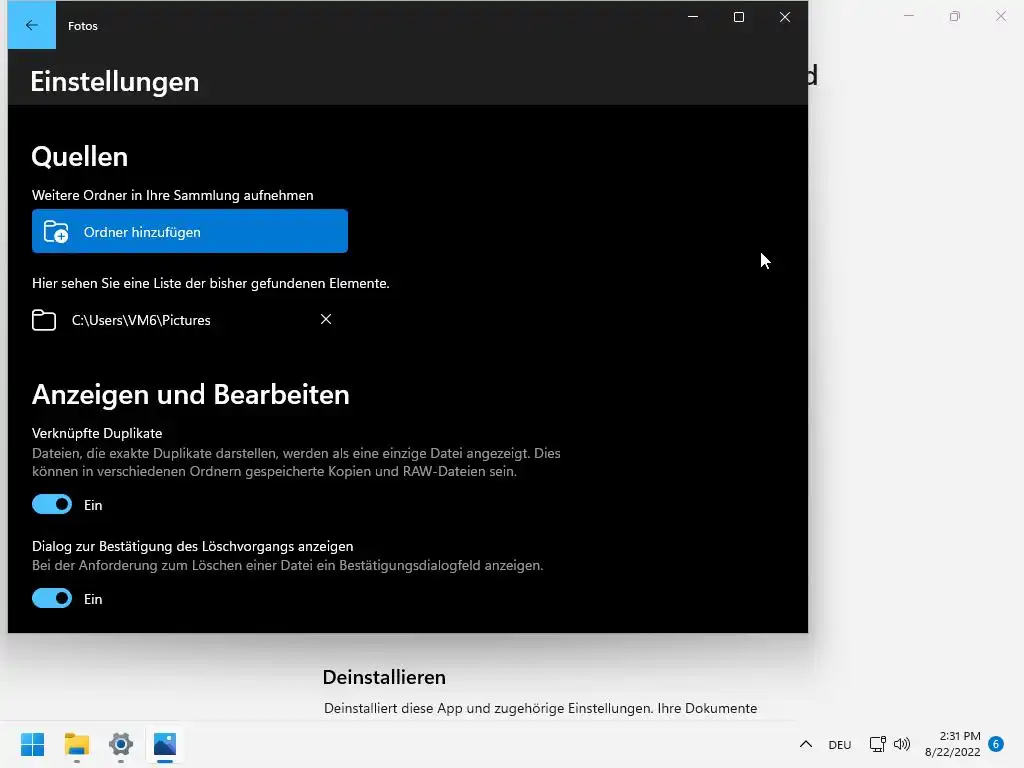
Task: Click the Ordner hinzufügen button
Action: click(189, 231)
